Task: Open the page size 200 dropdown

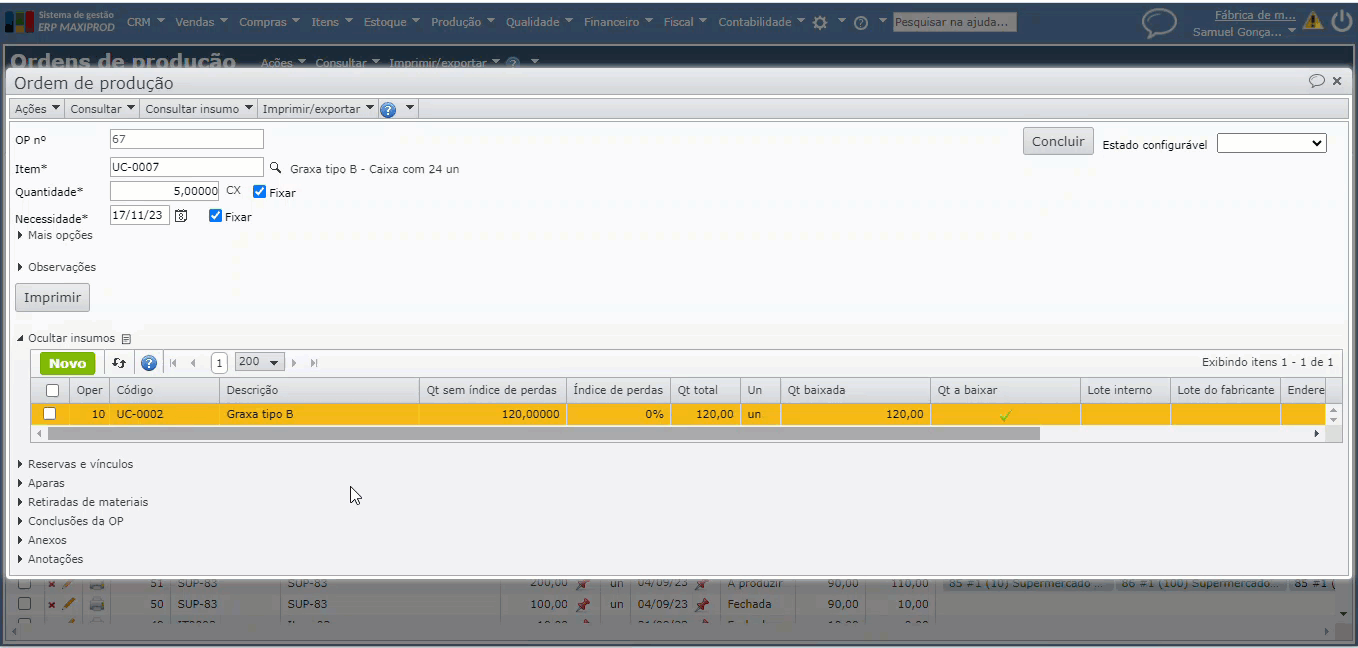Action: click(x=259, y=362)
